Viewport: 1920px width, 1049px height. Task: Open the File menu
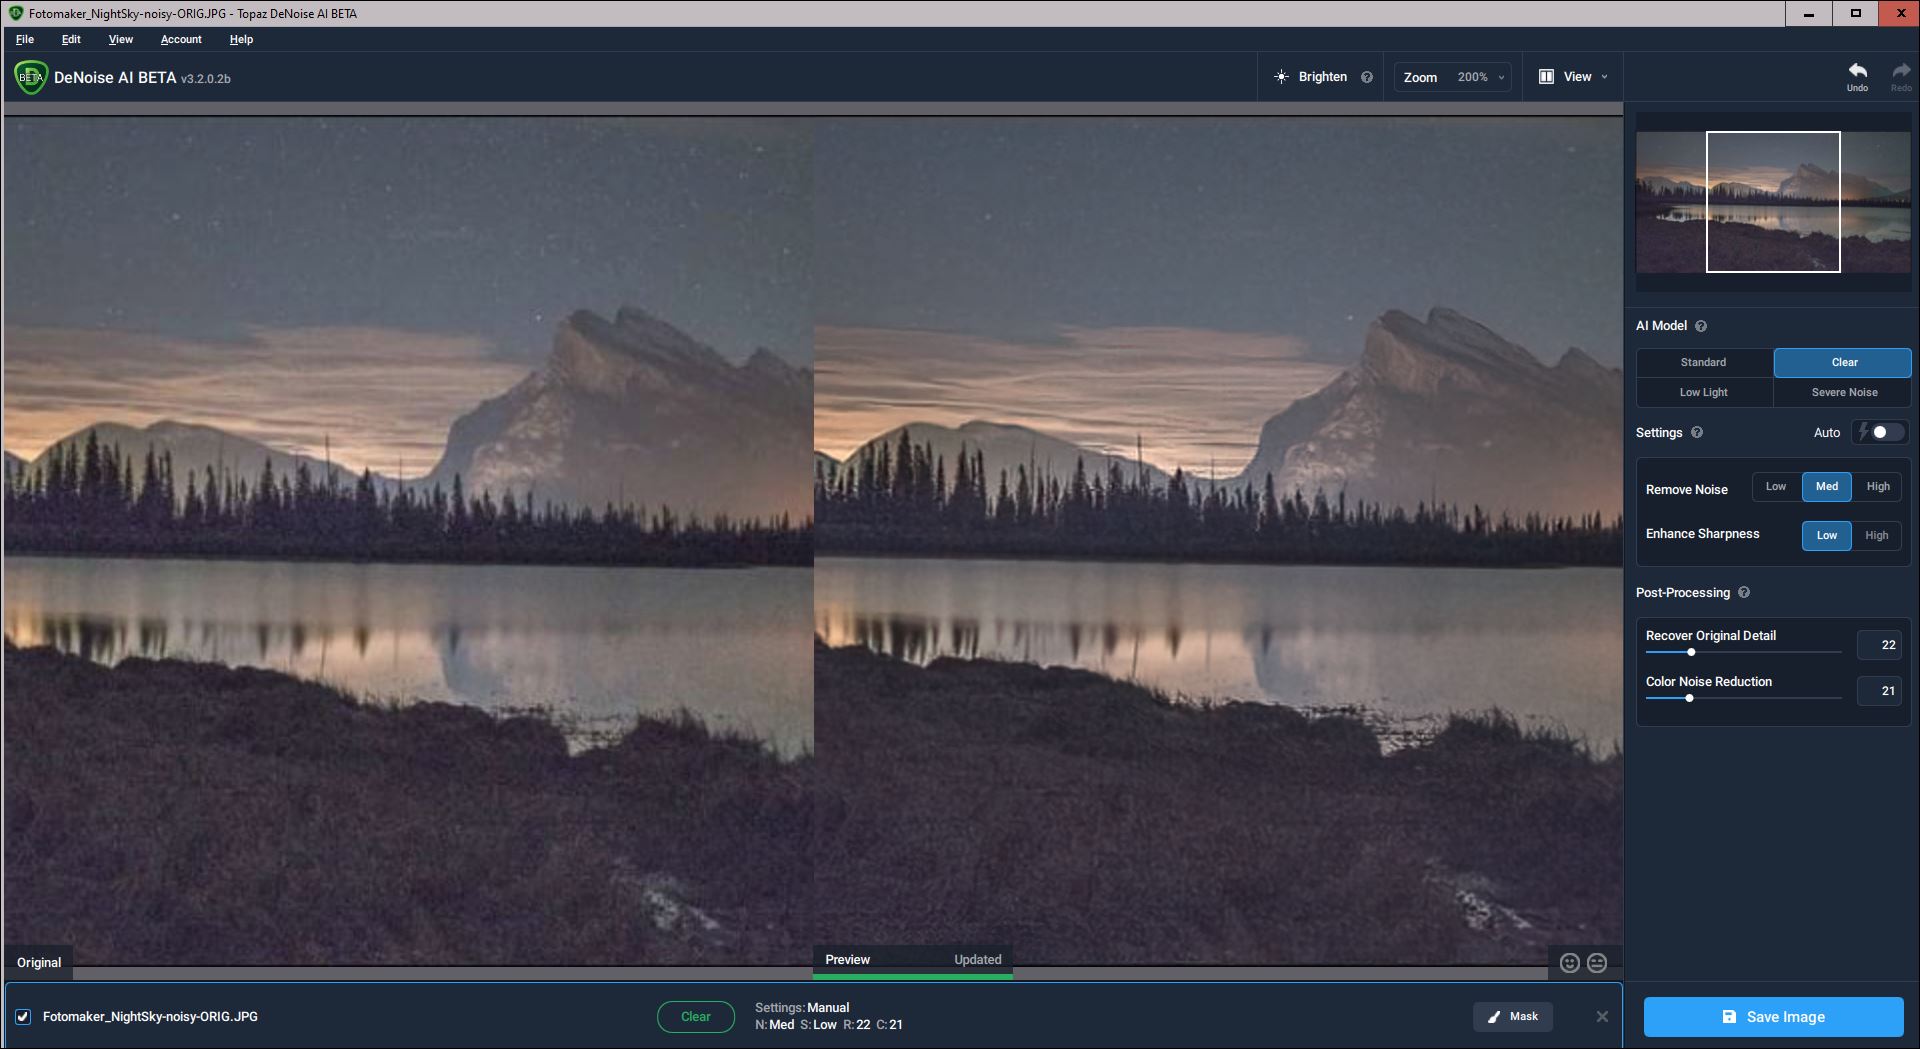pyautogui.click(x=25, y=40)
